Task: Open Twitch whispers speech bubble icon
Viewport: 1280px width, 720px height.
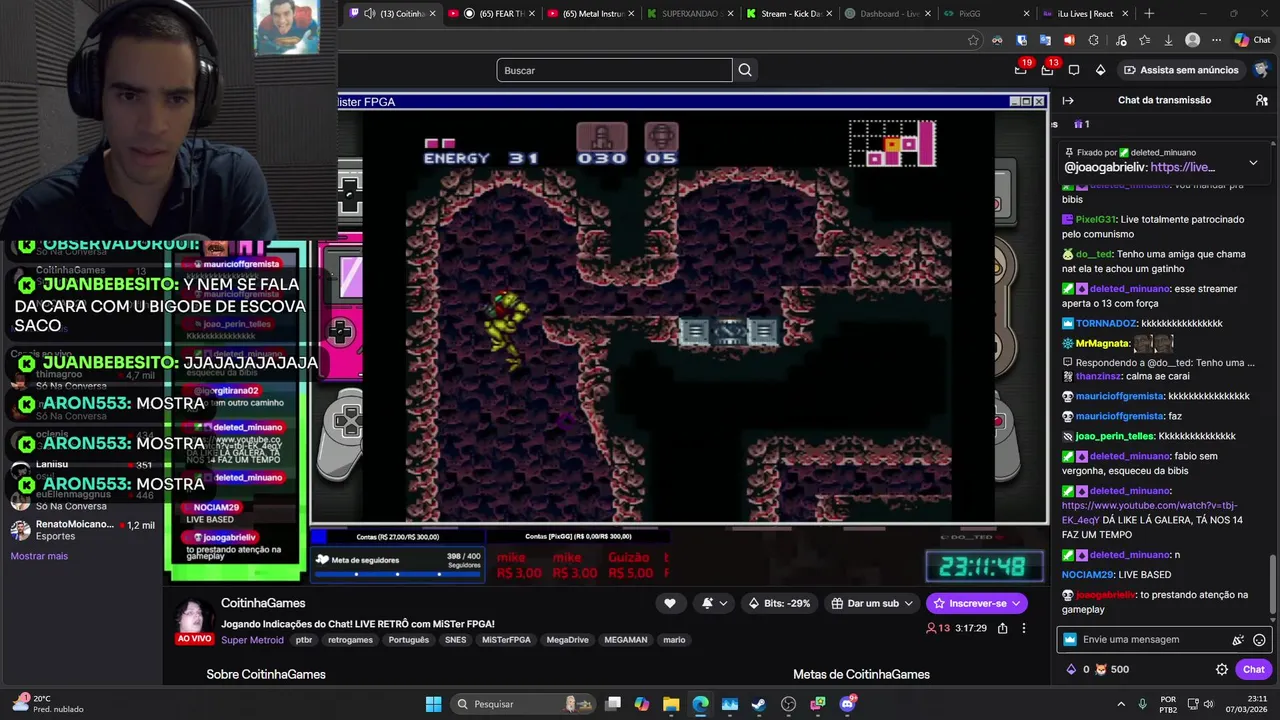Action: (x=1074, y=70)
